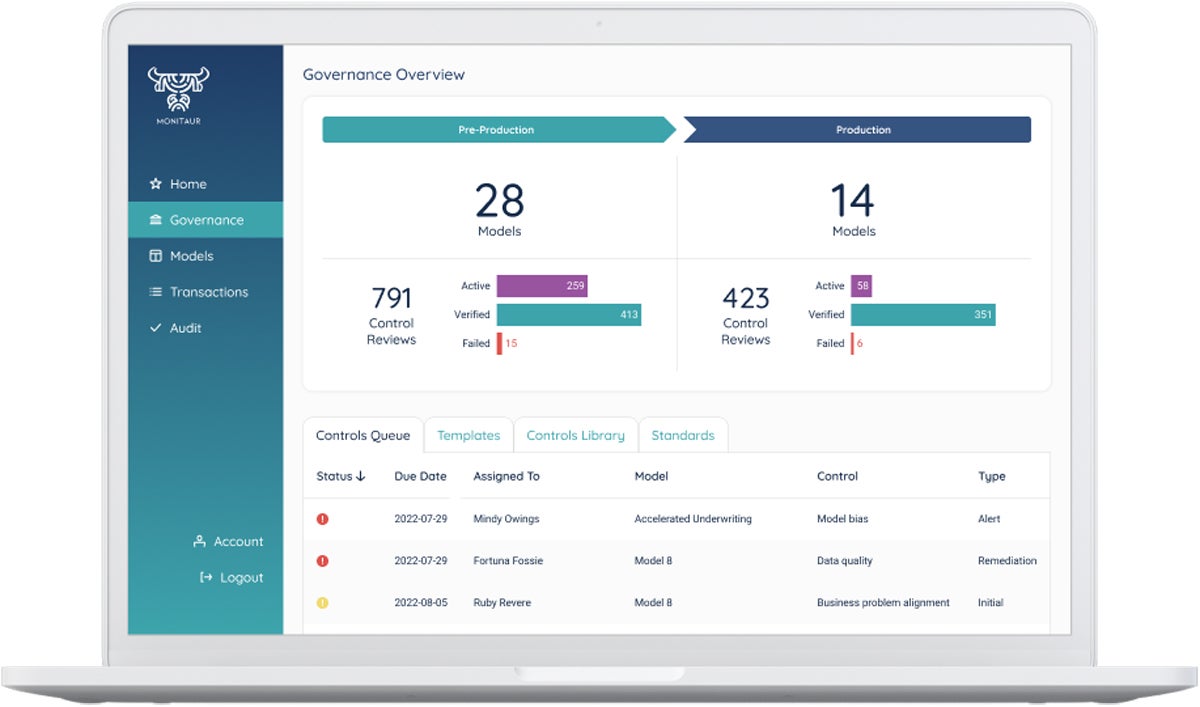Click Ruby Revere in the table
1200x707 pixels.
coord(502,603)
